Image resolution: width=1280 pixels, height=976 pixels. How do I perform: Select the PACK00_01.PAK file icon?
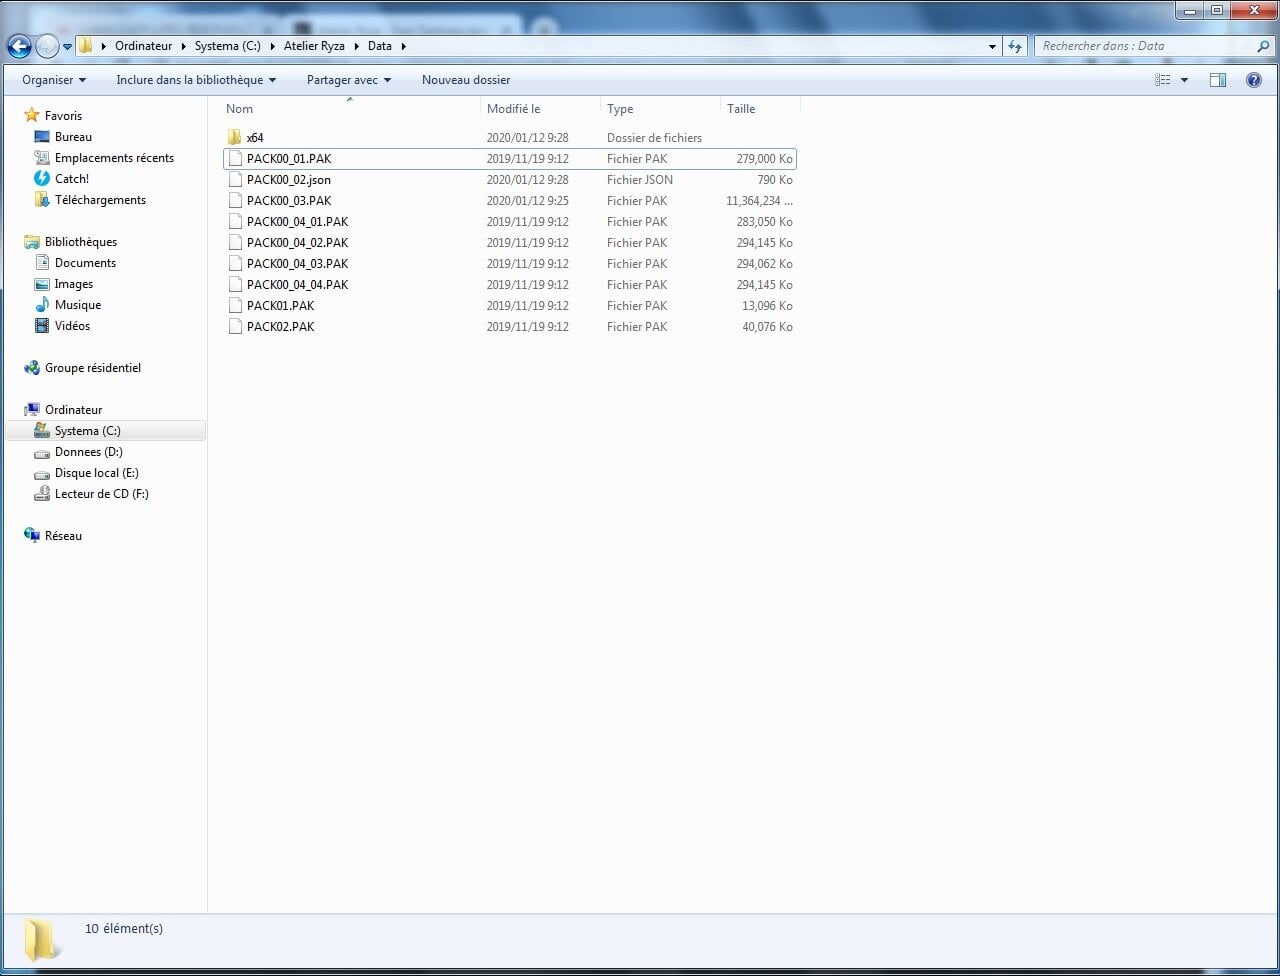click(235, 159)
